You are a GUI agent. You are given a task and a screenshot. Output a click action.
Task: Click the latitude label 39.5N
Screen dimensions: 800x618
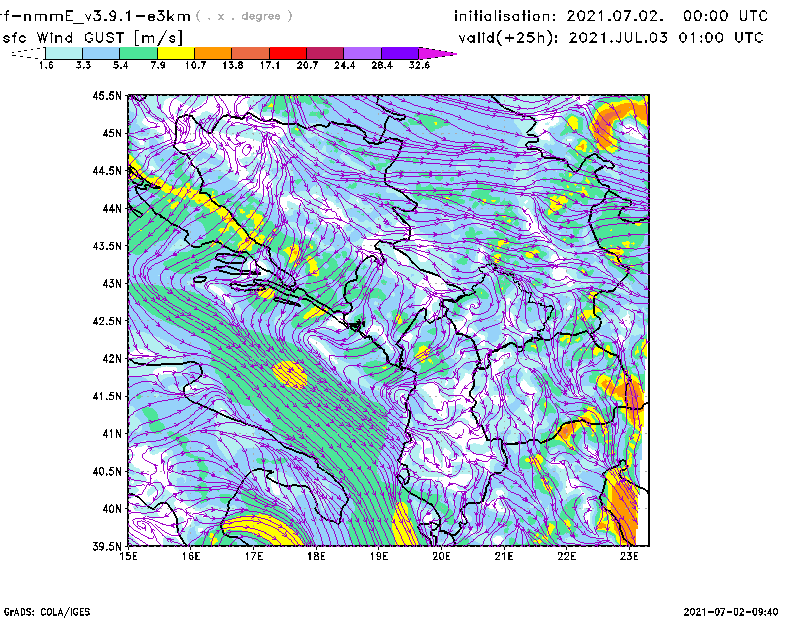point(107,546)
